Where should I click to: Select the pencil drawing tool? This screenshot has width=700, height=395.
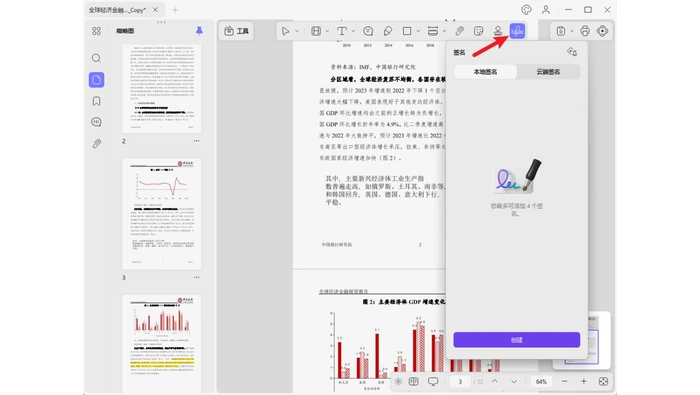(x=388, y=31)
